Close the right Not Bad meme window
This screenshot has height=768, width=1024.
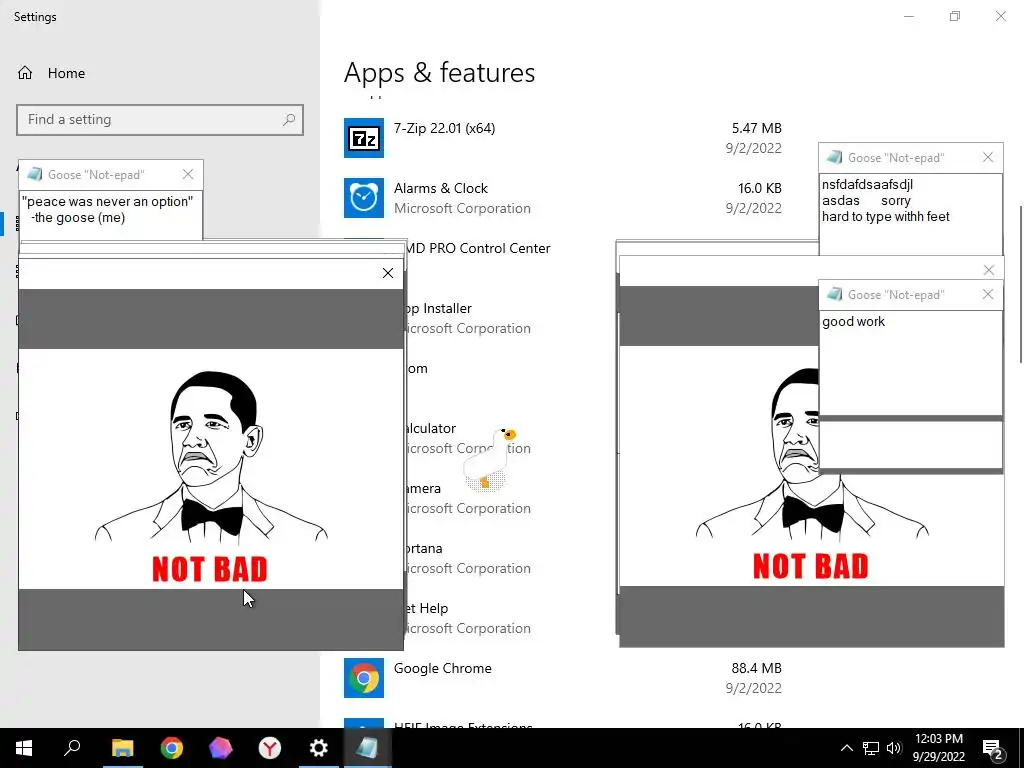989,270
